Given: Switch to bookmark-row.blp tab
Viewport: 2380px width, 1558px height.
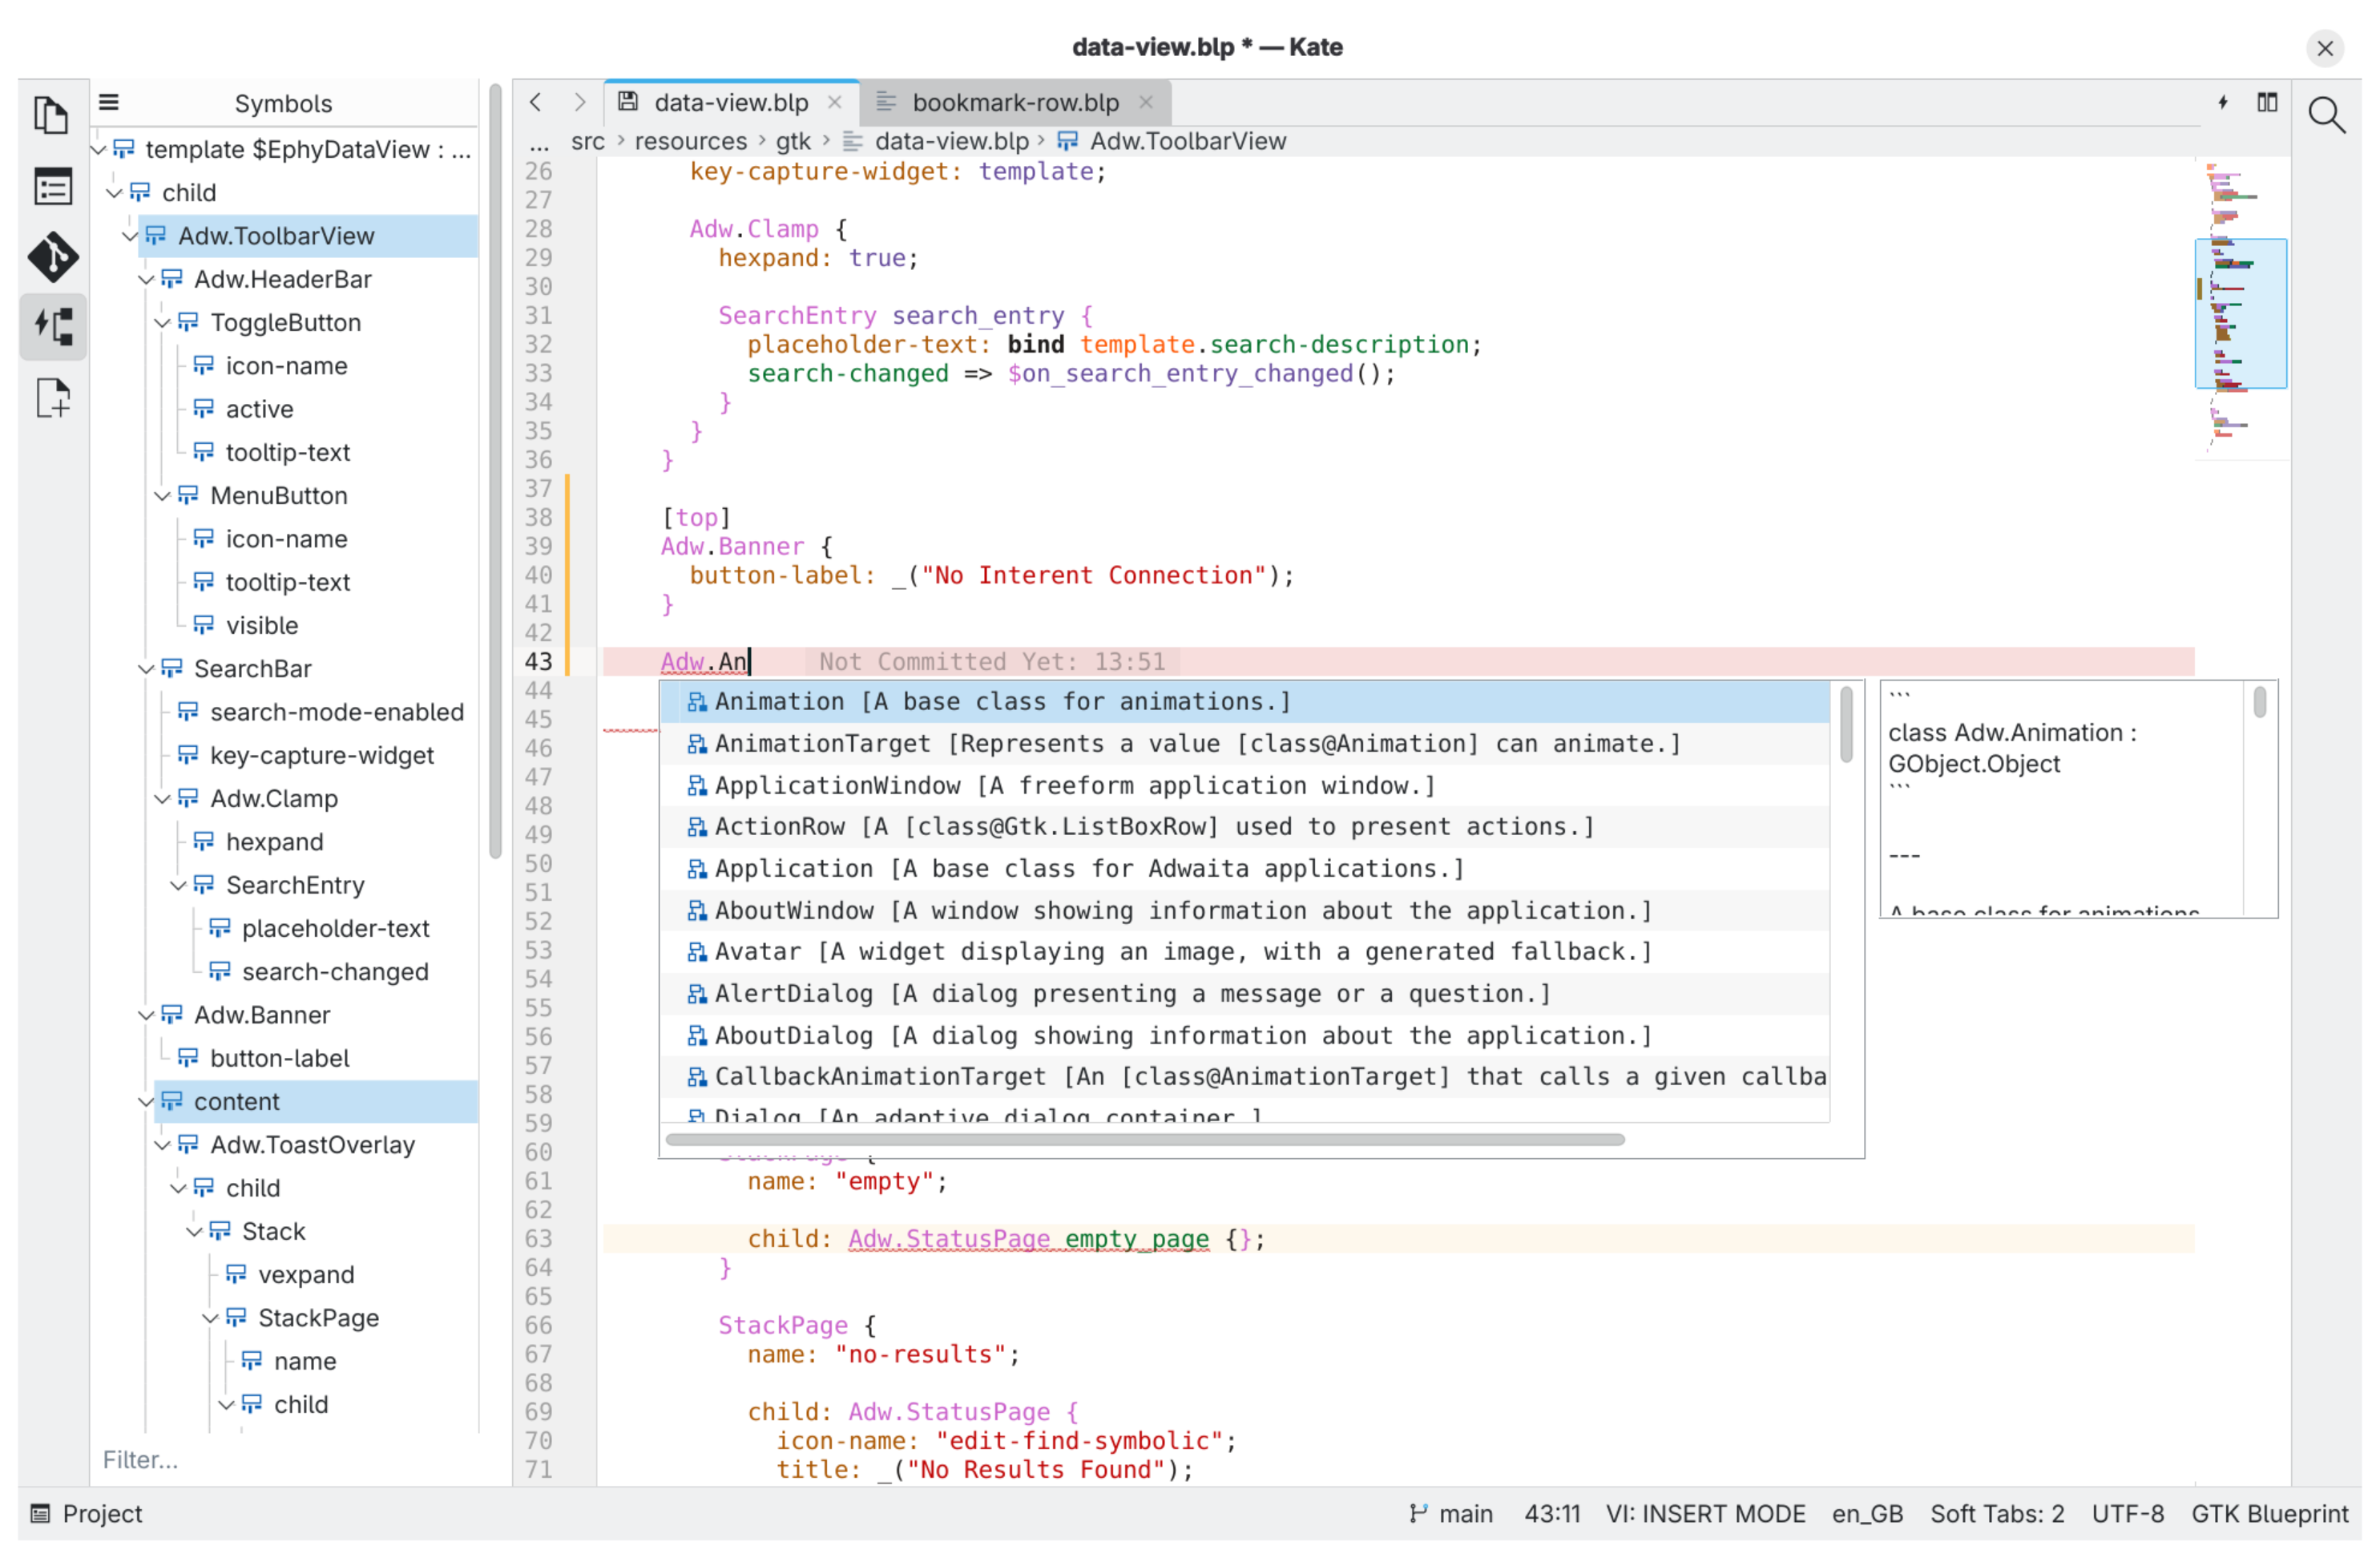Looking at the screenshot, I should coord(1014,102).
